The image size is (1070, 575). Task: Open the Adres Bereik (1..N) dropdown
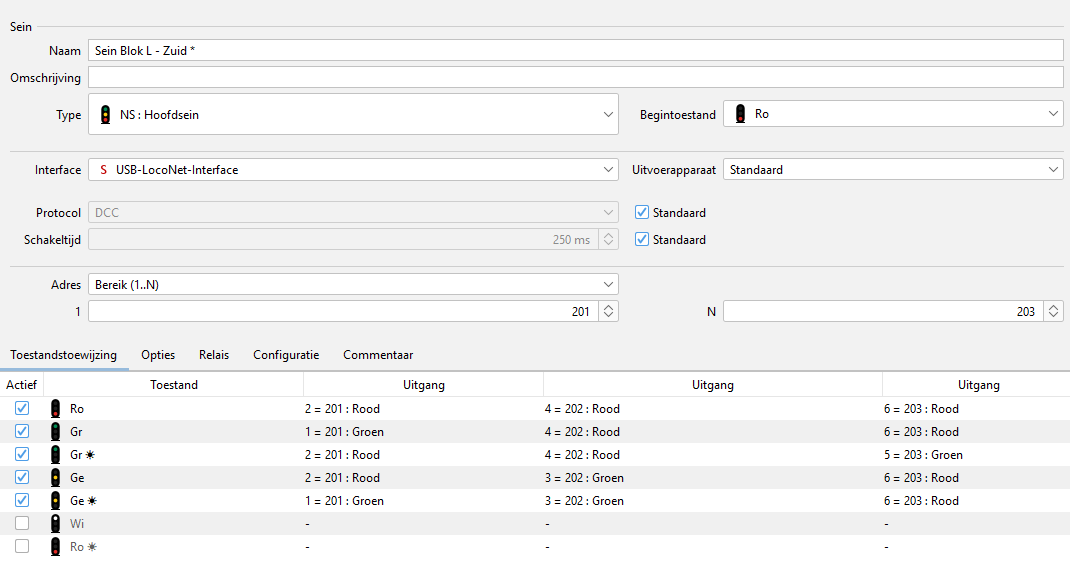[x=353, y=285]
